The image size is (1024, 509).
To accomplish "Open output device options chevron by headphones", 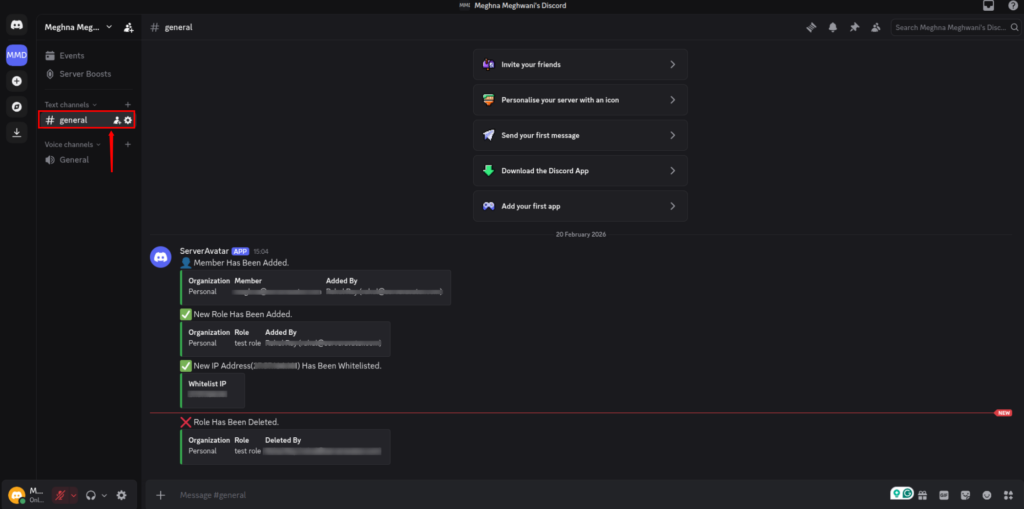I will [x=104, y=495].
